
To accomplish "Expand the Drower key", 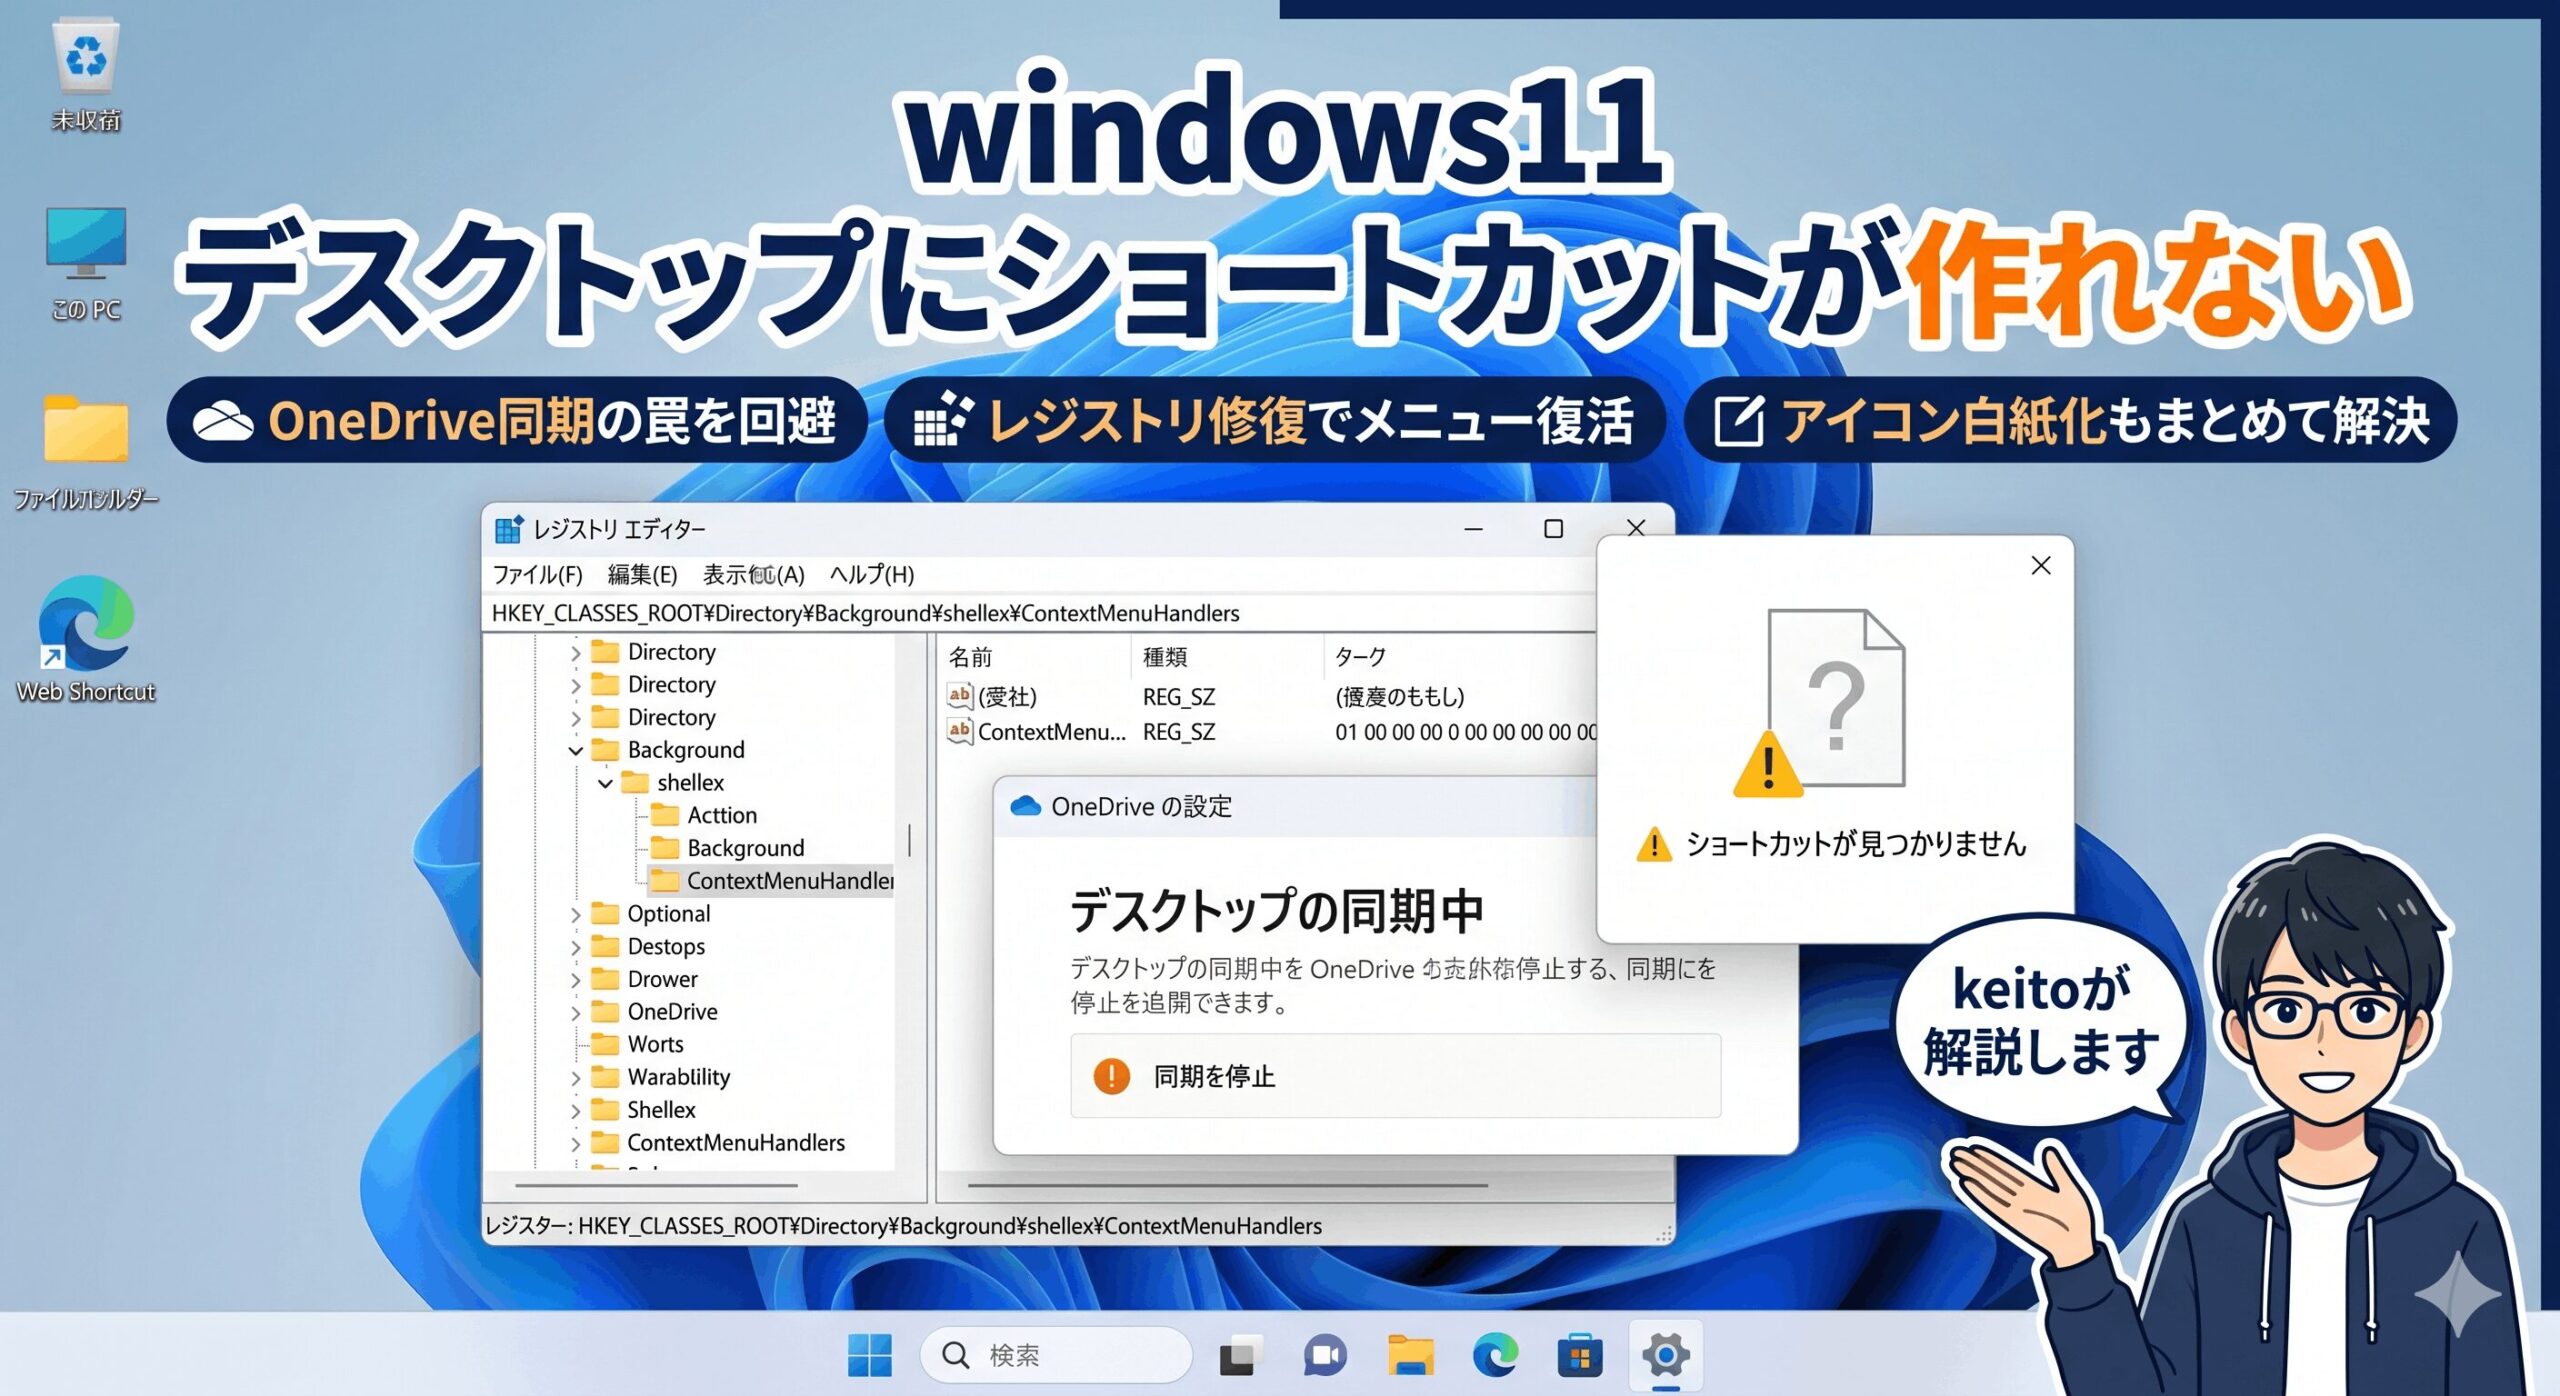I will [575, 980].
